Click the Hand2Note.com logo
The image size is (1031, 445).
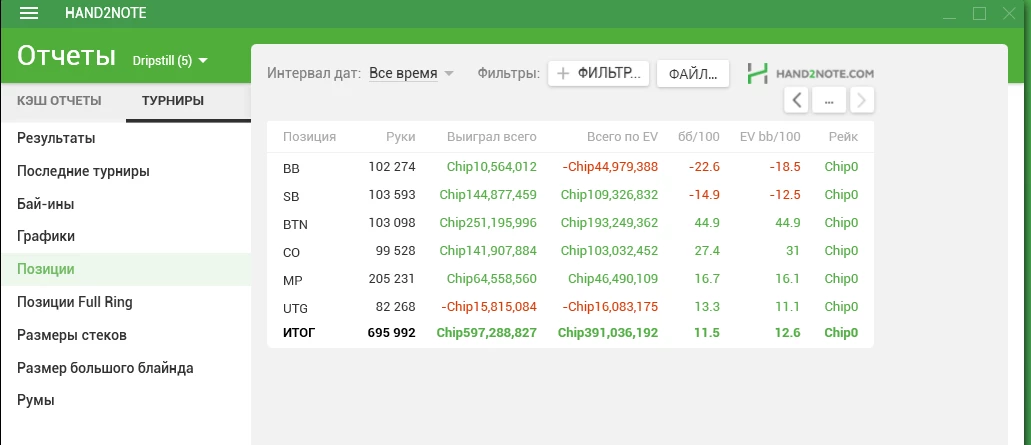click(811, 74)
